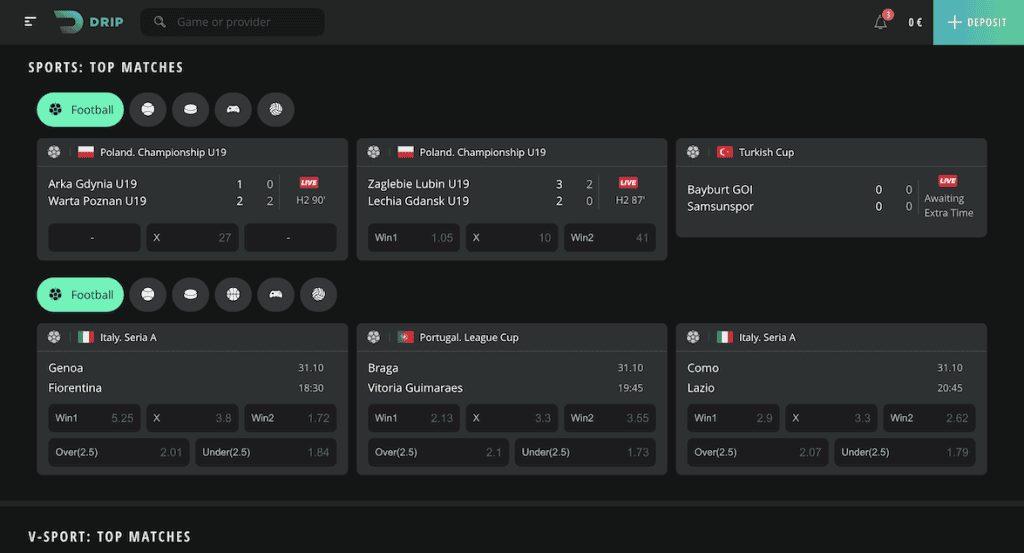Viewport: 1024px width, 553px height.
Task: Select the X draw odds 27 for Arka Gdynia U19
Action: tap(191, 238)
